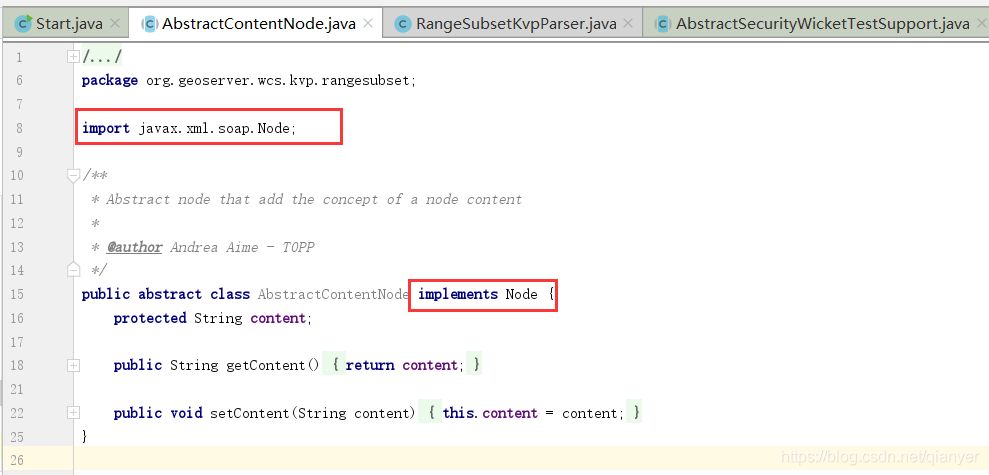Click the Start.java class file icon
Image resolution: width=989 pixels, height=475 pixels.
point(24,24)
